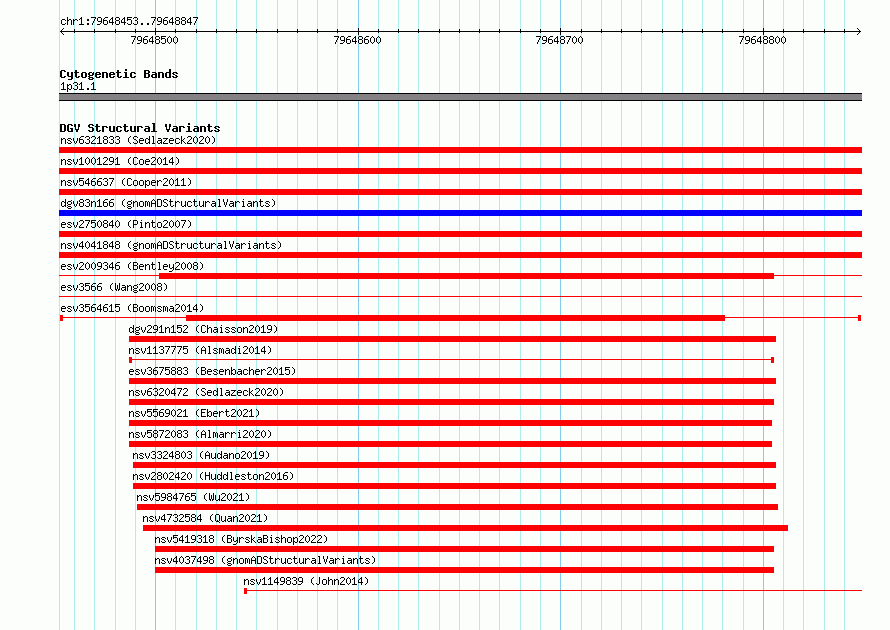
Task: Select the red bar under nsv5984765 (Wu2021)
Action: (457, 507)
